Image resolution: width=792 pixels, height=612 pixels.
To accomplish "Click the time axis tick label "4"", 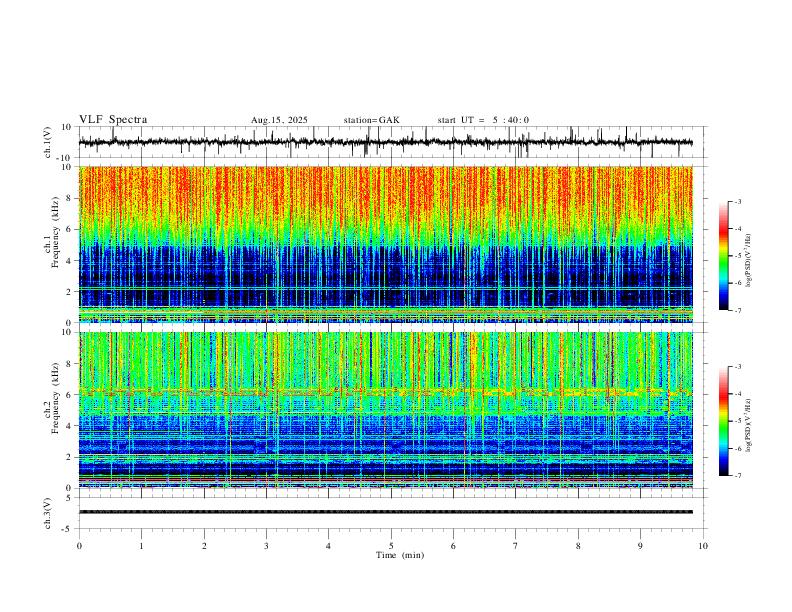I will 329,546.
